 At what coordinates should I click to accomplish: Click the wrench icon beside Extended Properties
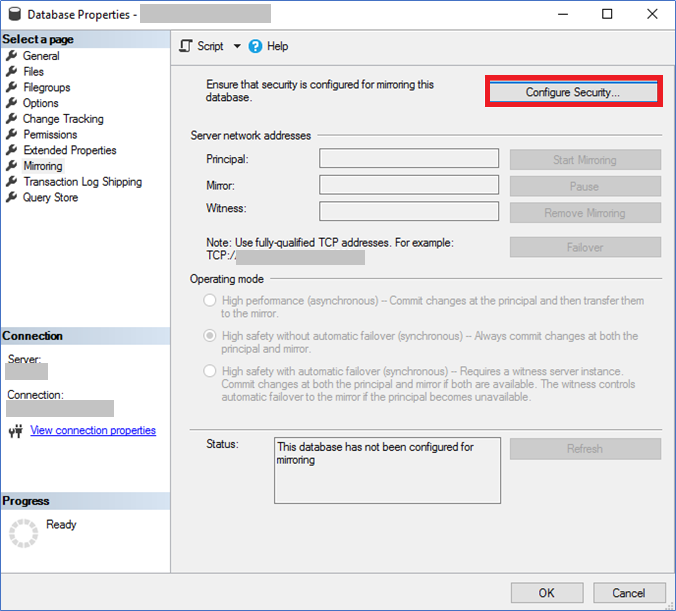(12, 150)
